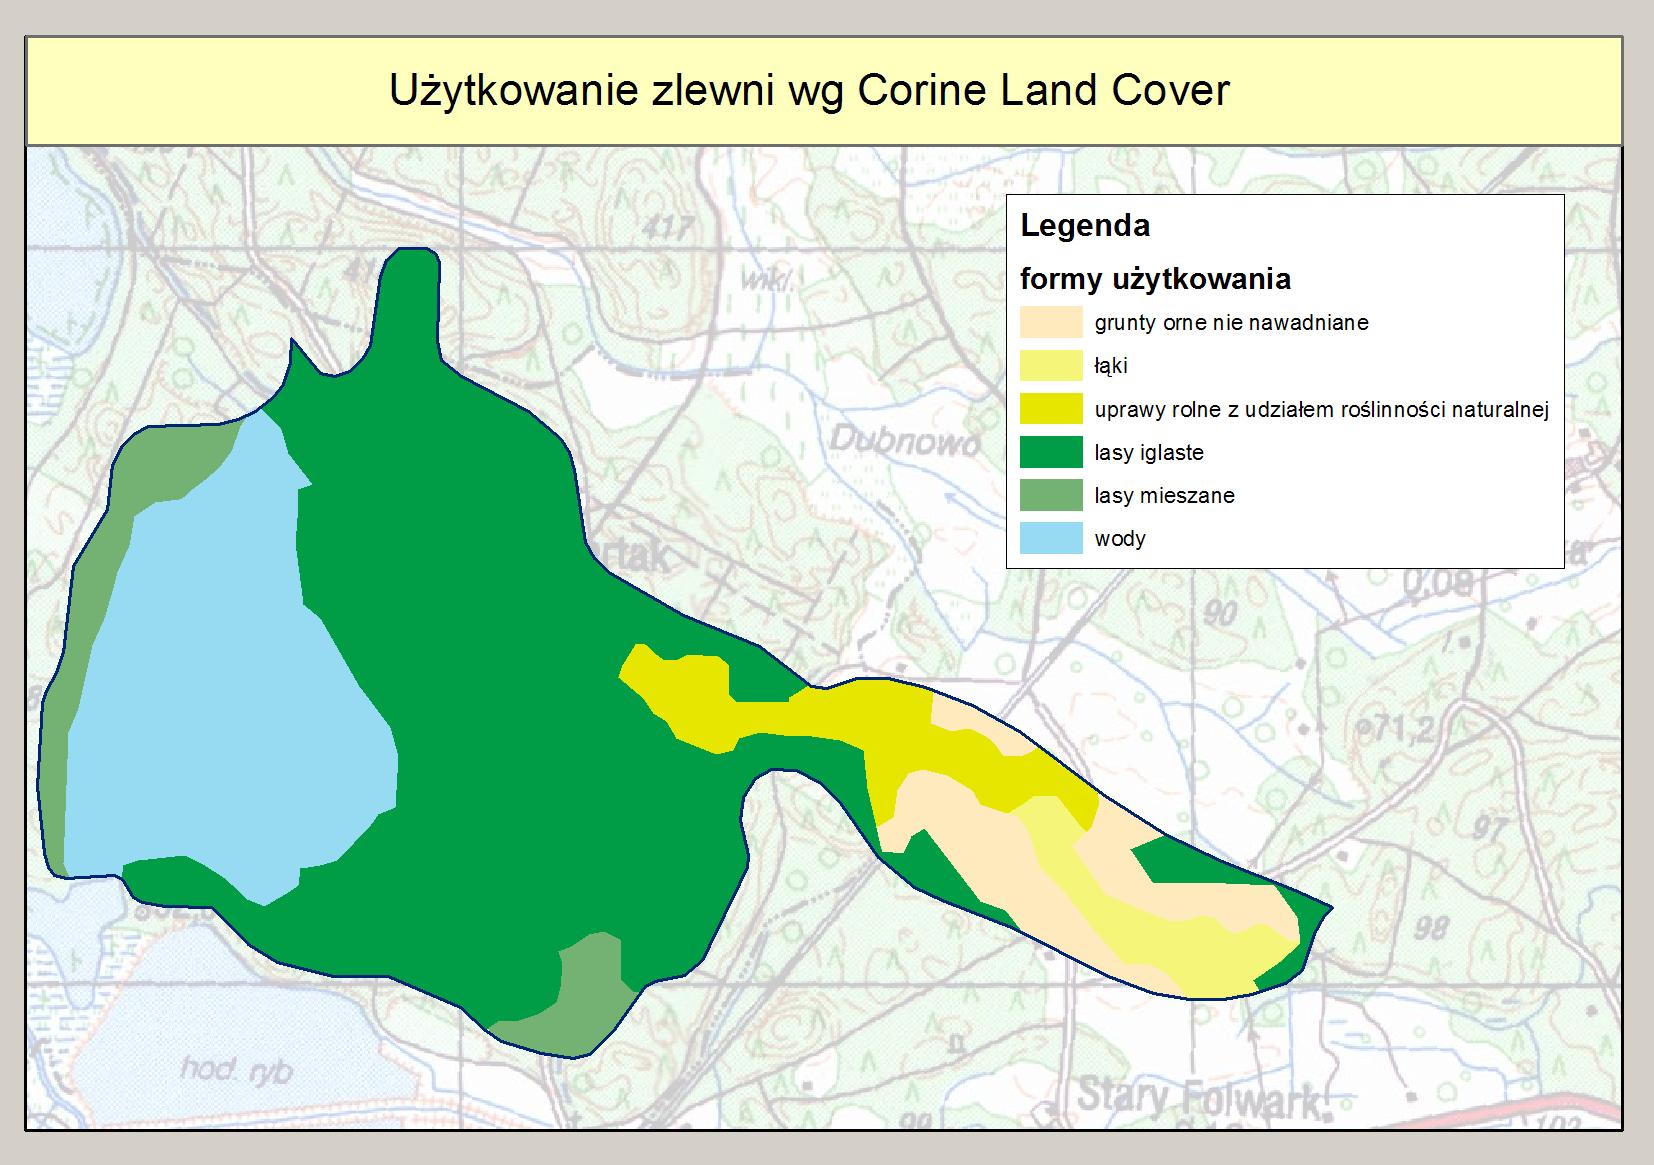
Task: Select the 'uprawy rolne' yellow legend swatch
Action: coord(1051,409)
